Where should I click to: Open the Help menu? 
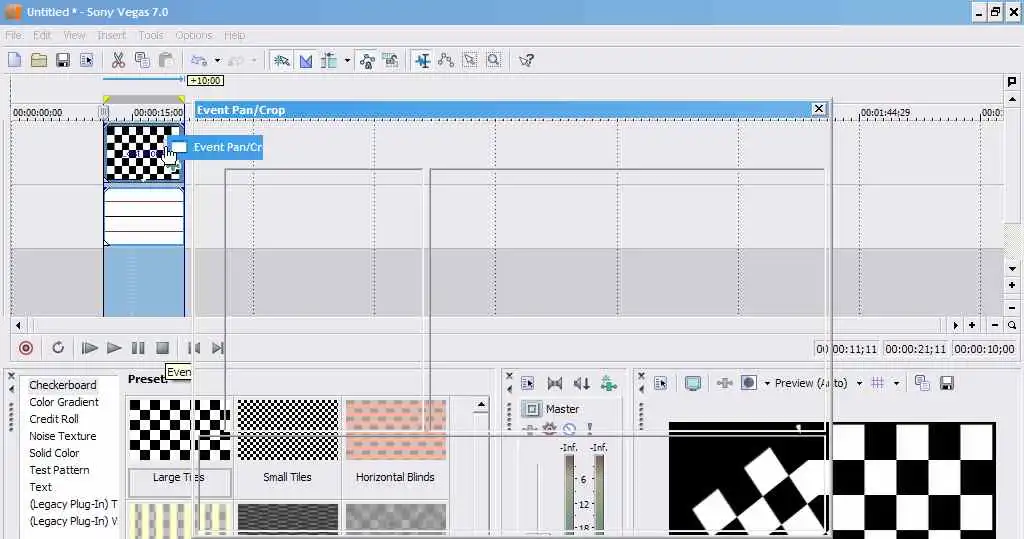pyautogui.click(x=234, y=35)
